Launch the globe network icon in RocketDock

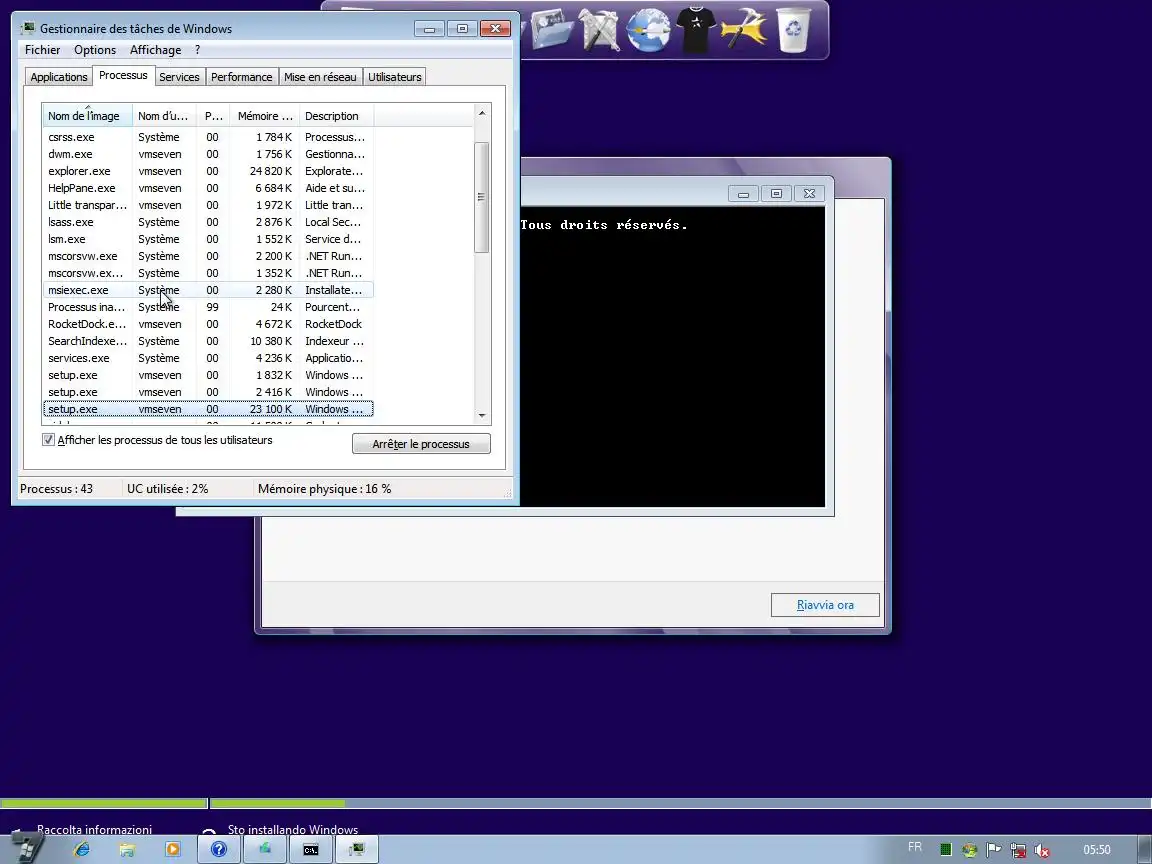click(647, 29)
